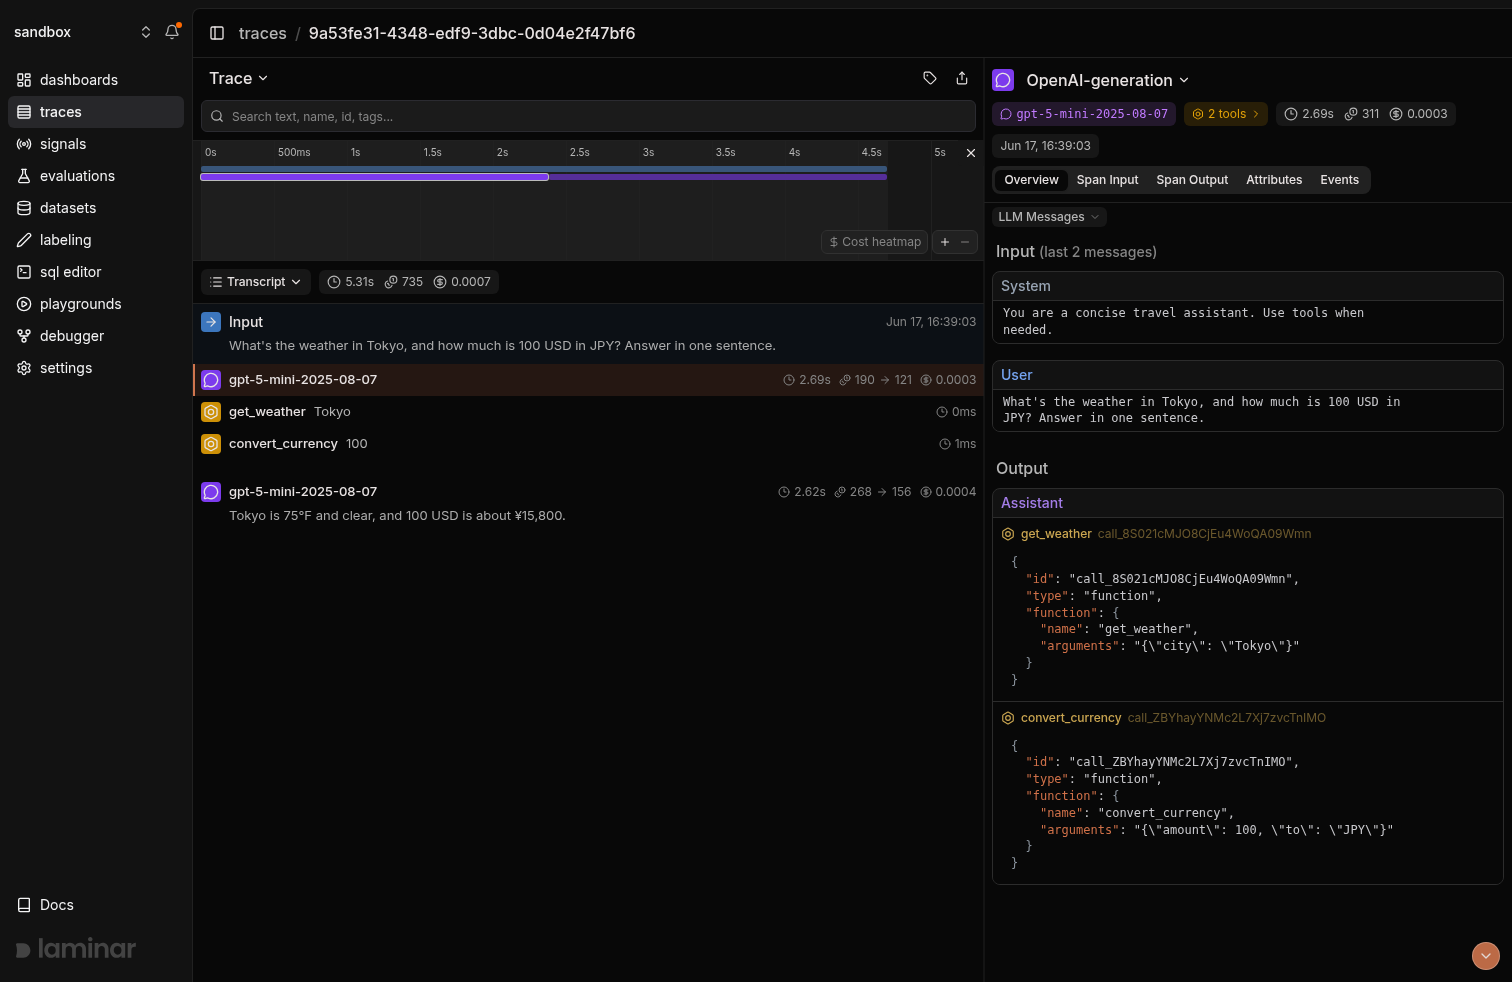Focus the trace search field
Image resolution: width=1512 pixels, height=982 pixels.
click(x=588, y=116)
